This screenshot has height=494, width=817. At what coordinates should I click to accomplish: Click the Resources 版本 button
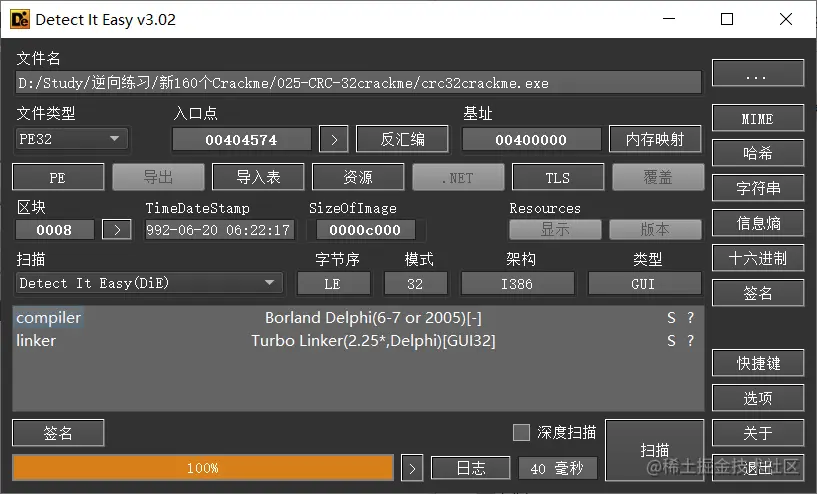click(x=655, y=229)
